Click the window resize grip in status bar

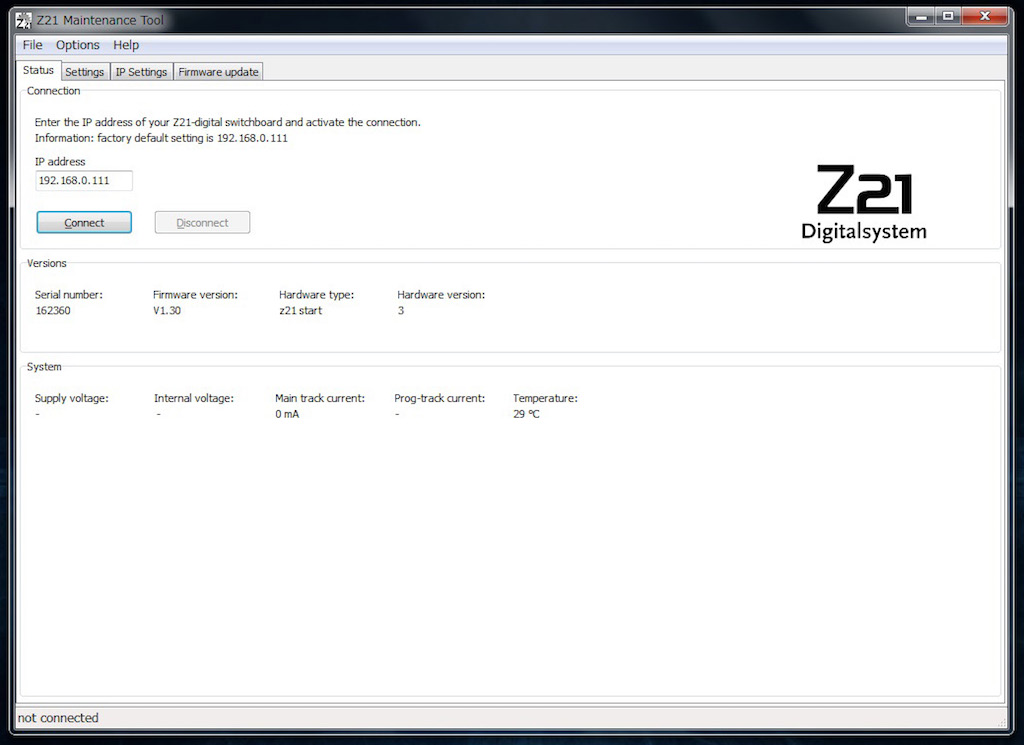point(1001,721)
